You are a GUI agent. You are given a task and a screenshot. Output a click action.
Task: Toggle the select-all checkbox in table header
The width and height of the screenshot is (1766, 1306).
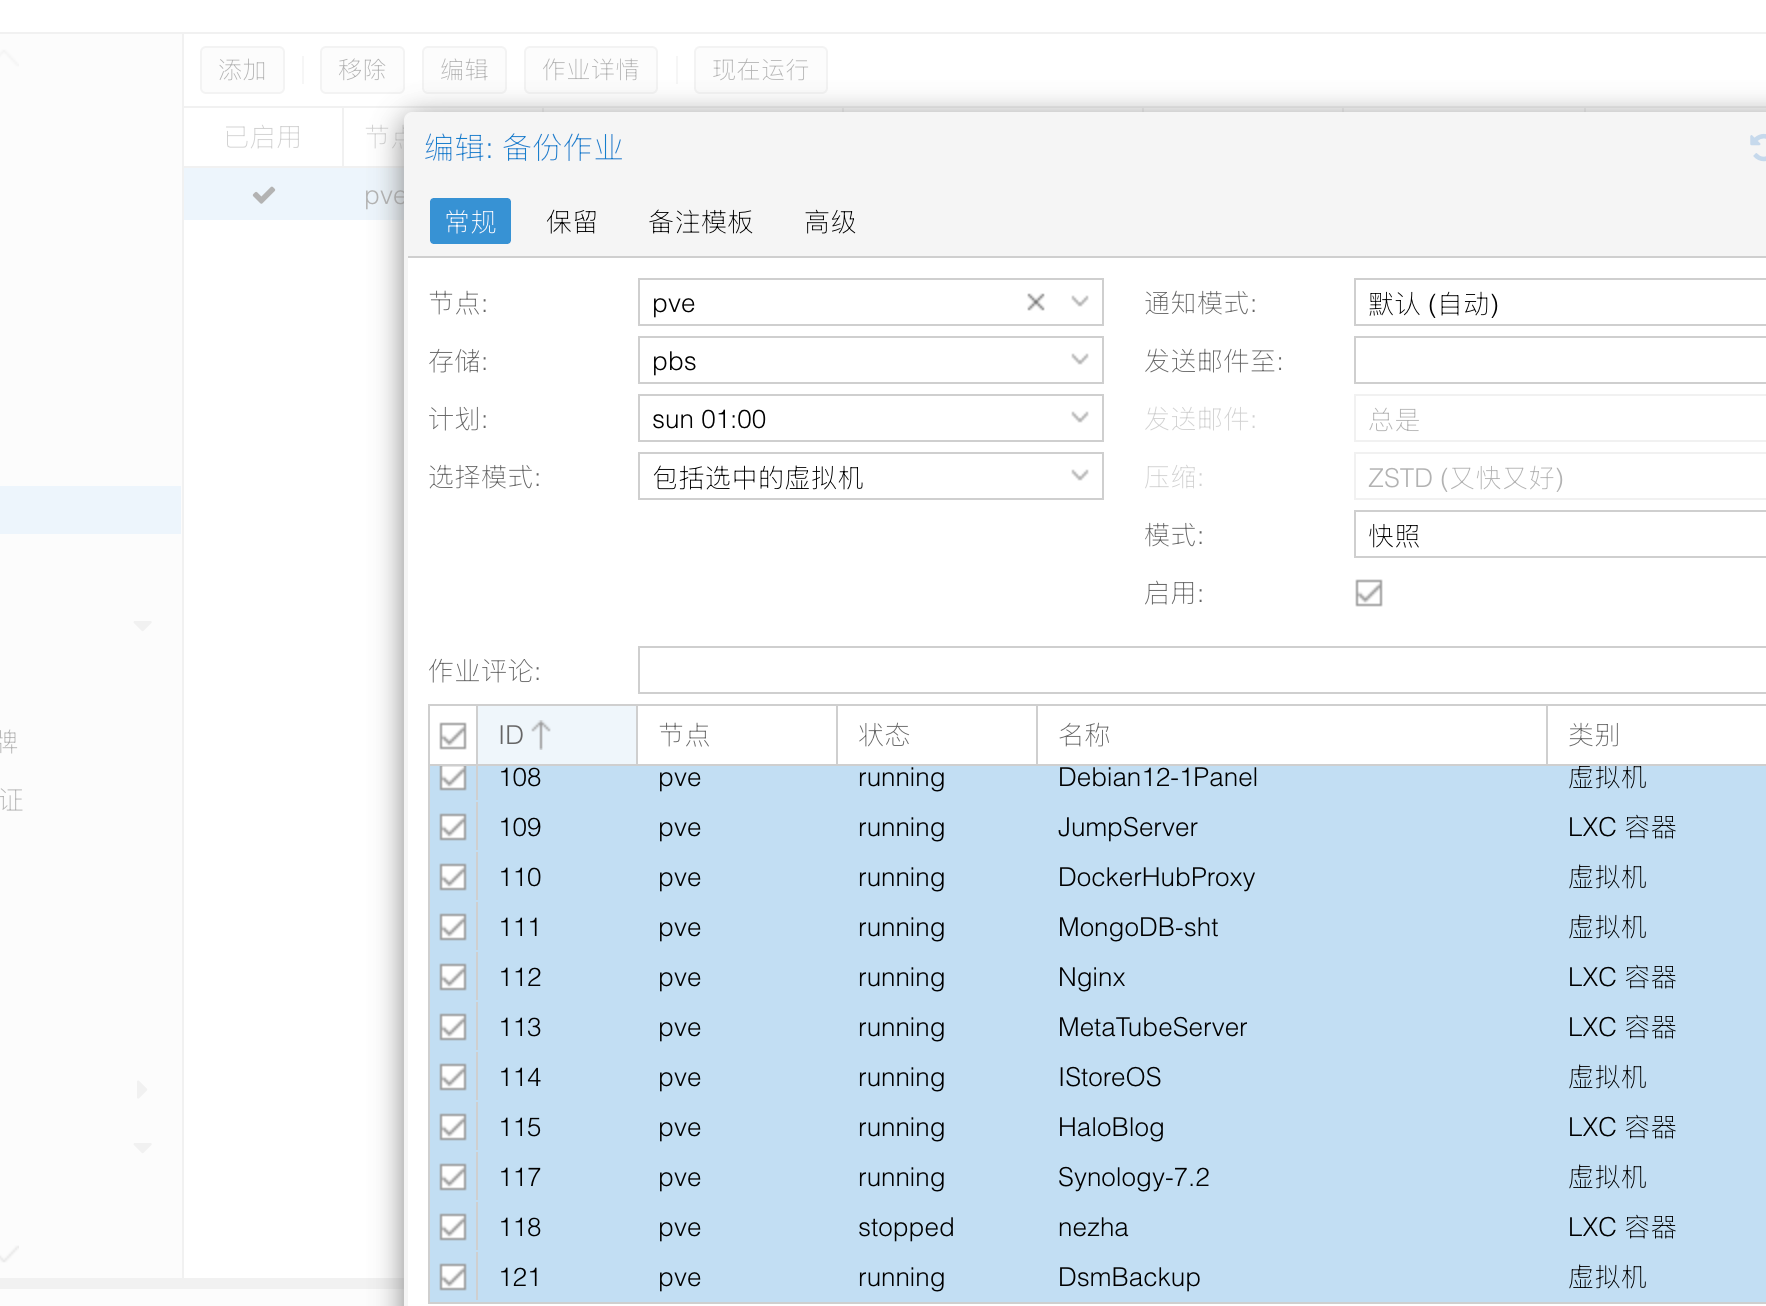(453, 736)
